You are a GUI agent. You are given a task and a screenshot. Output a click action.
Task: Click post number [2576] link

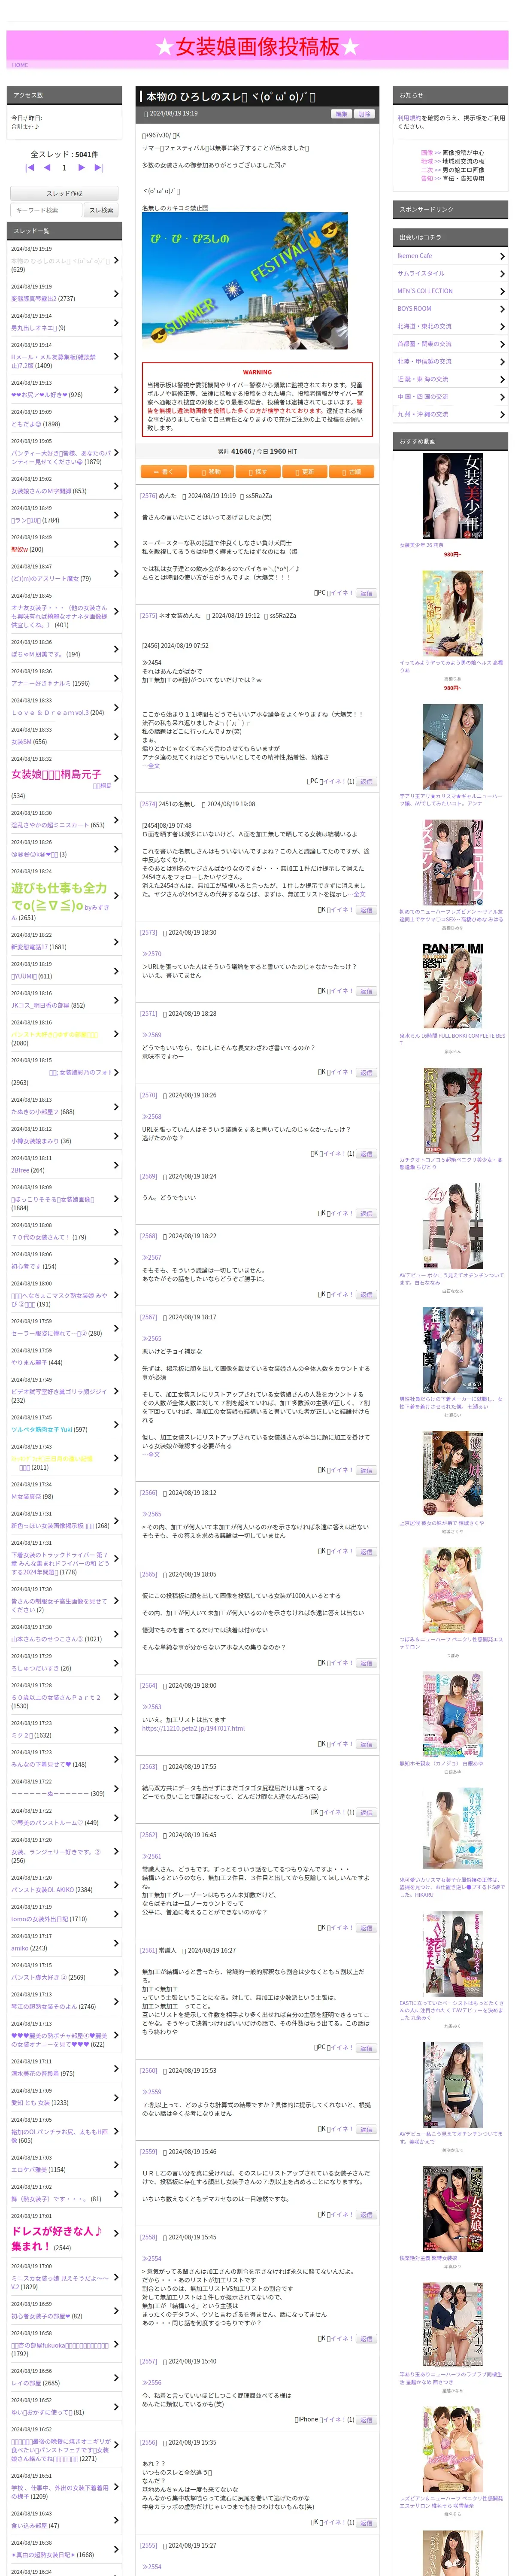click(x=148, y=495)
